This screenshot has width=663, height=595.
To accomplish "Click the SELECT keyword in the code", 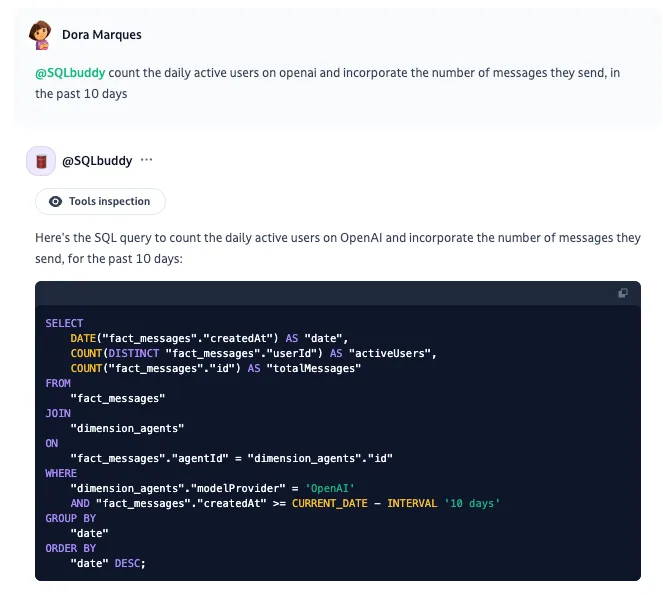I will pyautogui.click(x=64, y=324).
